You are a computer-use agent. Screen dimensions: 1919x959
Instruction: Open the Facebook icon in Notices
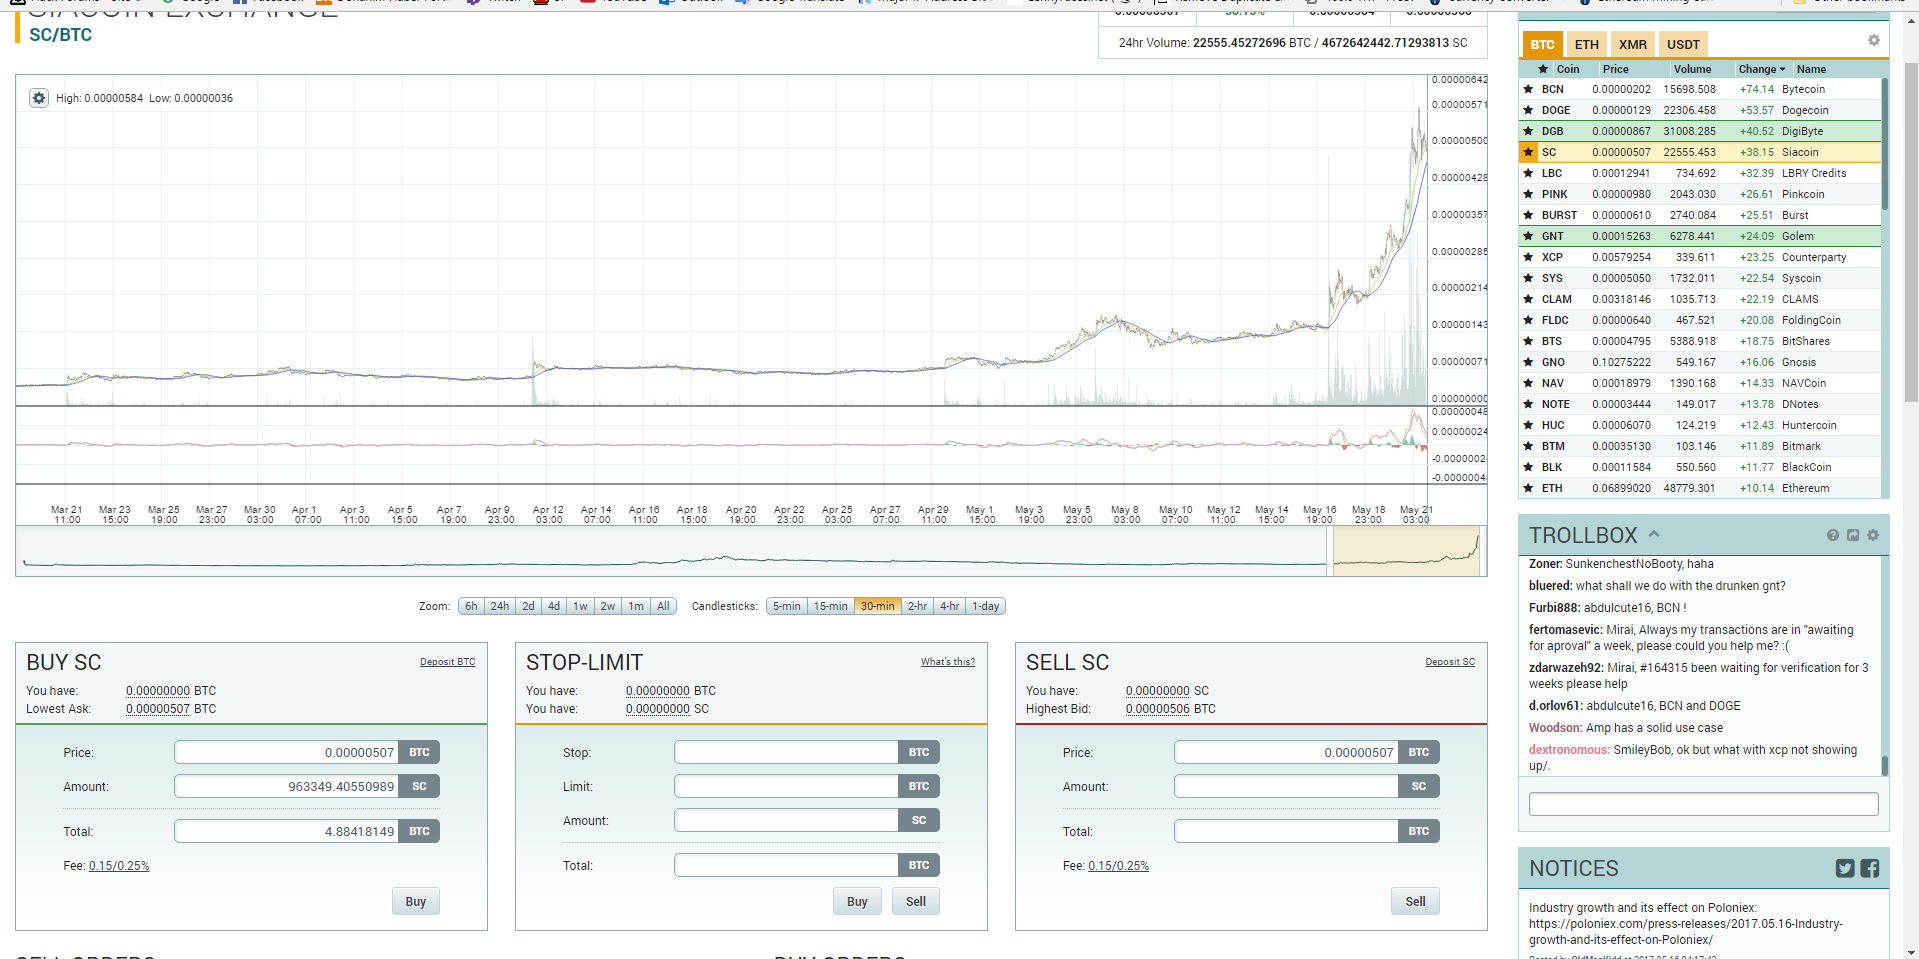tap(1870, 868)
